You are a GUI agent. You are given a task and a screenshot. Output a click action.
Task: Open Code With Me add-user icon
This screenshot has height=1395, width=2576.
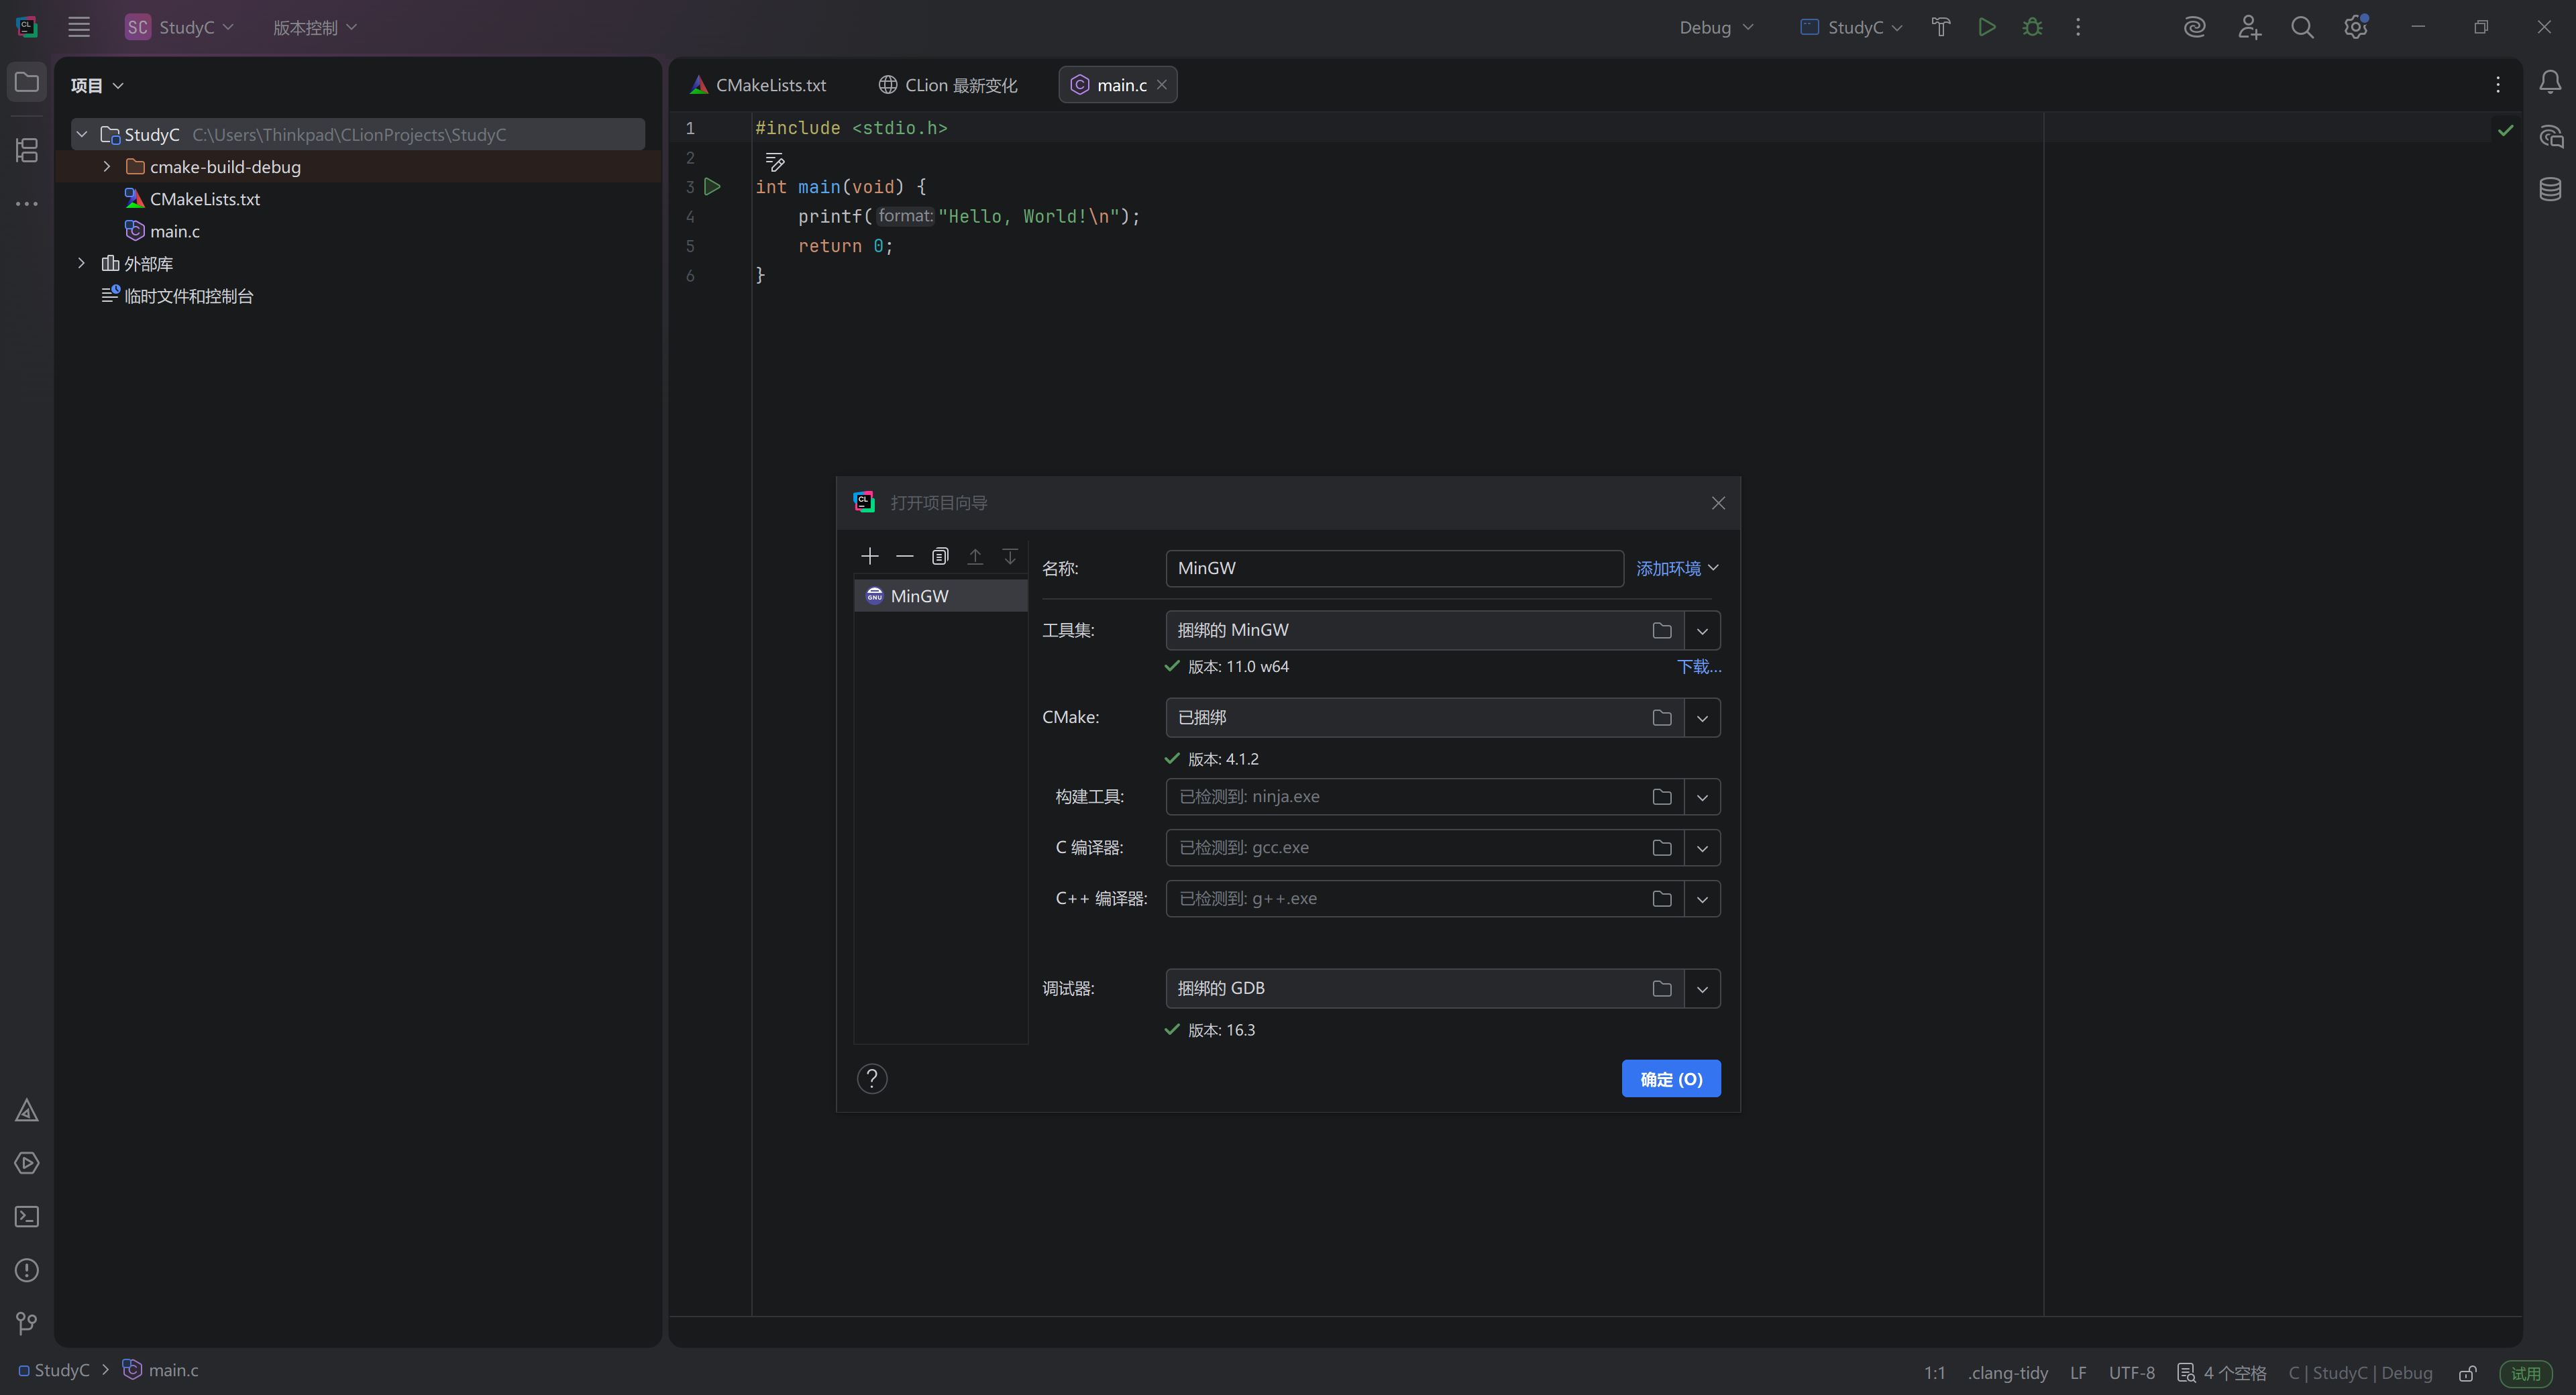[x=2249, y=27]
